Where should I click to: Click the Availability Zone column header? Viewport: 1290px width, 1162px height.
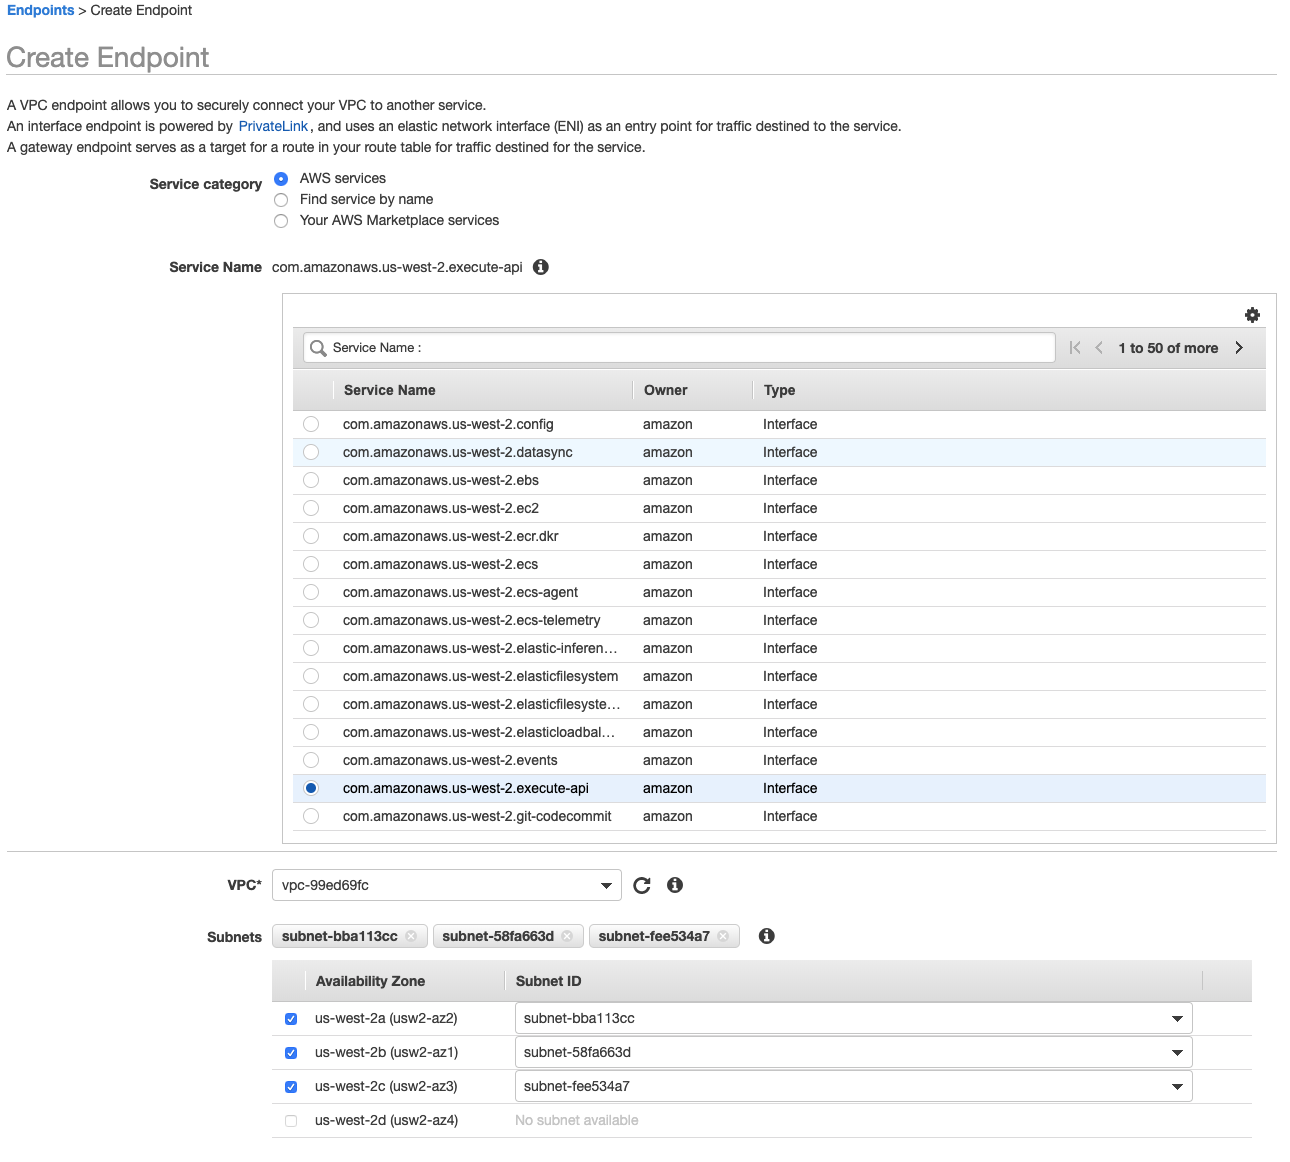(x=370, y=981)
